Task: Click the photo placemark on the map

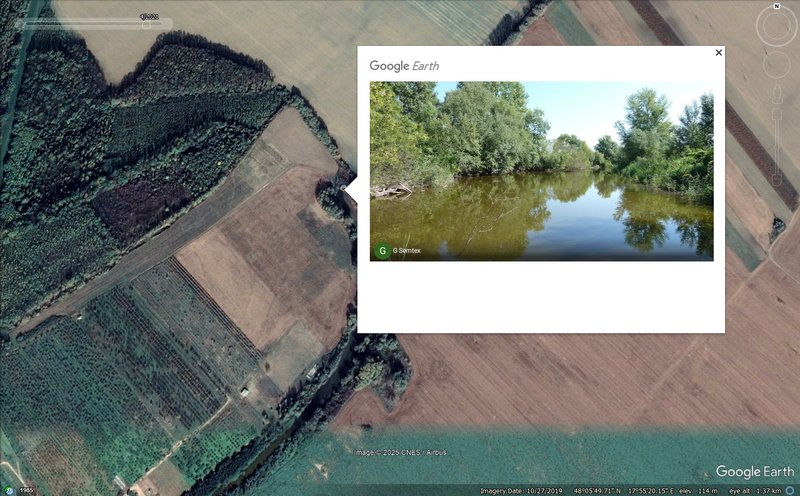Action: point(344,188)
